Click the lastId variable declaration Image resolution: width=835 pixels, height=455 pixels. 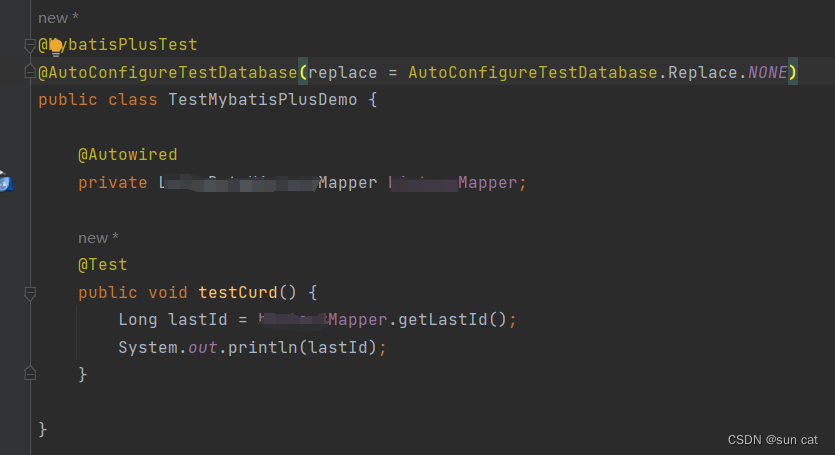193,320
